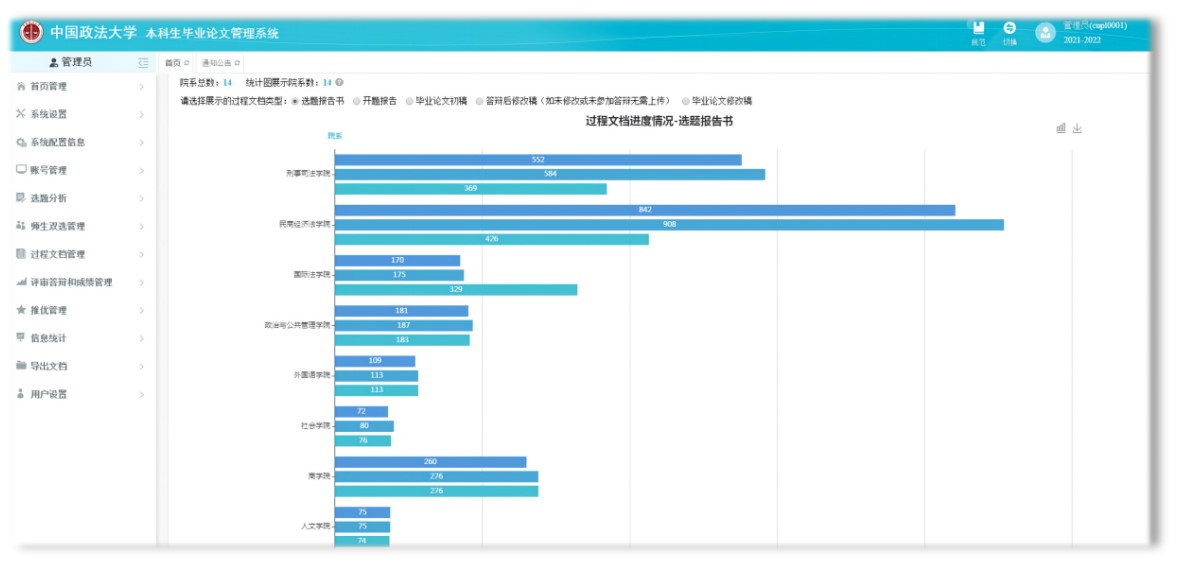Click the 552 bar for 刑事司法学院
1179x566 pixels.
pos(538,160)
